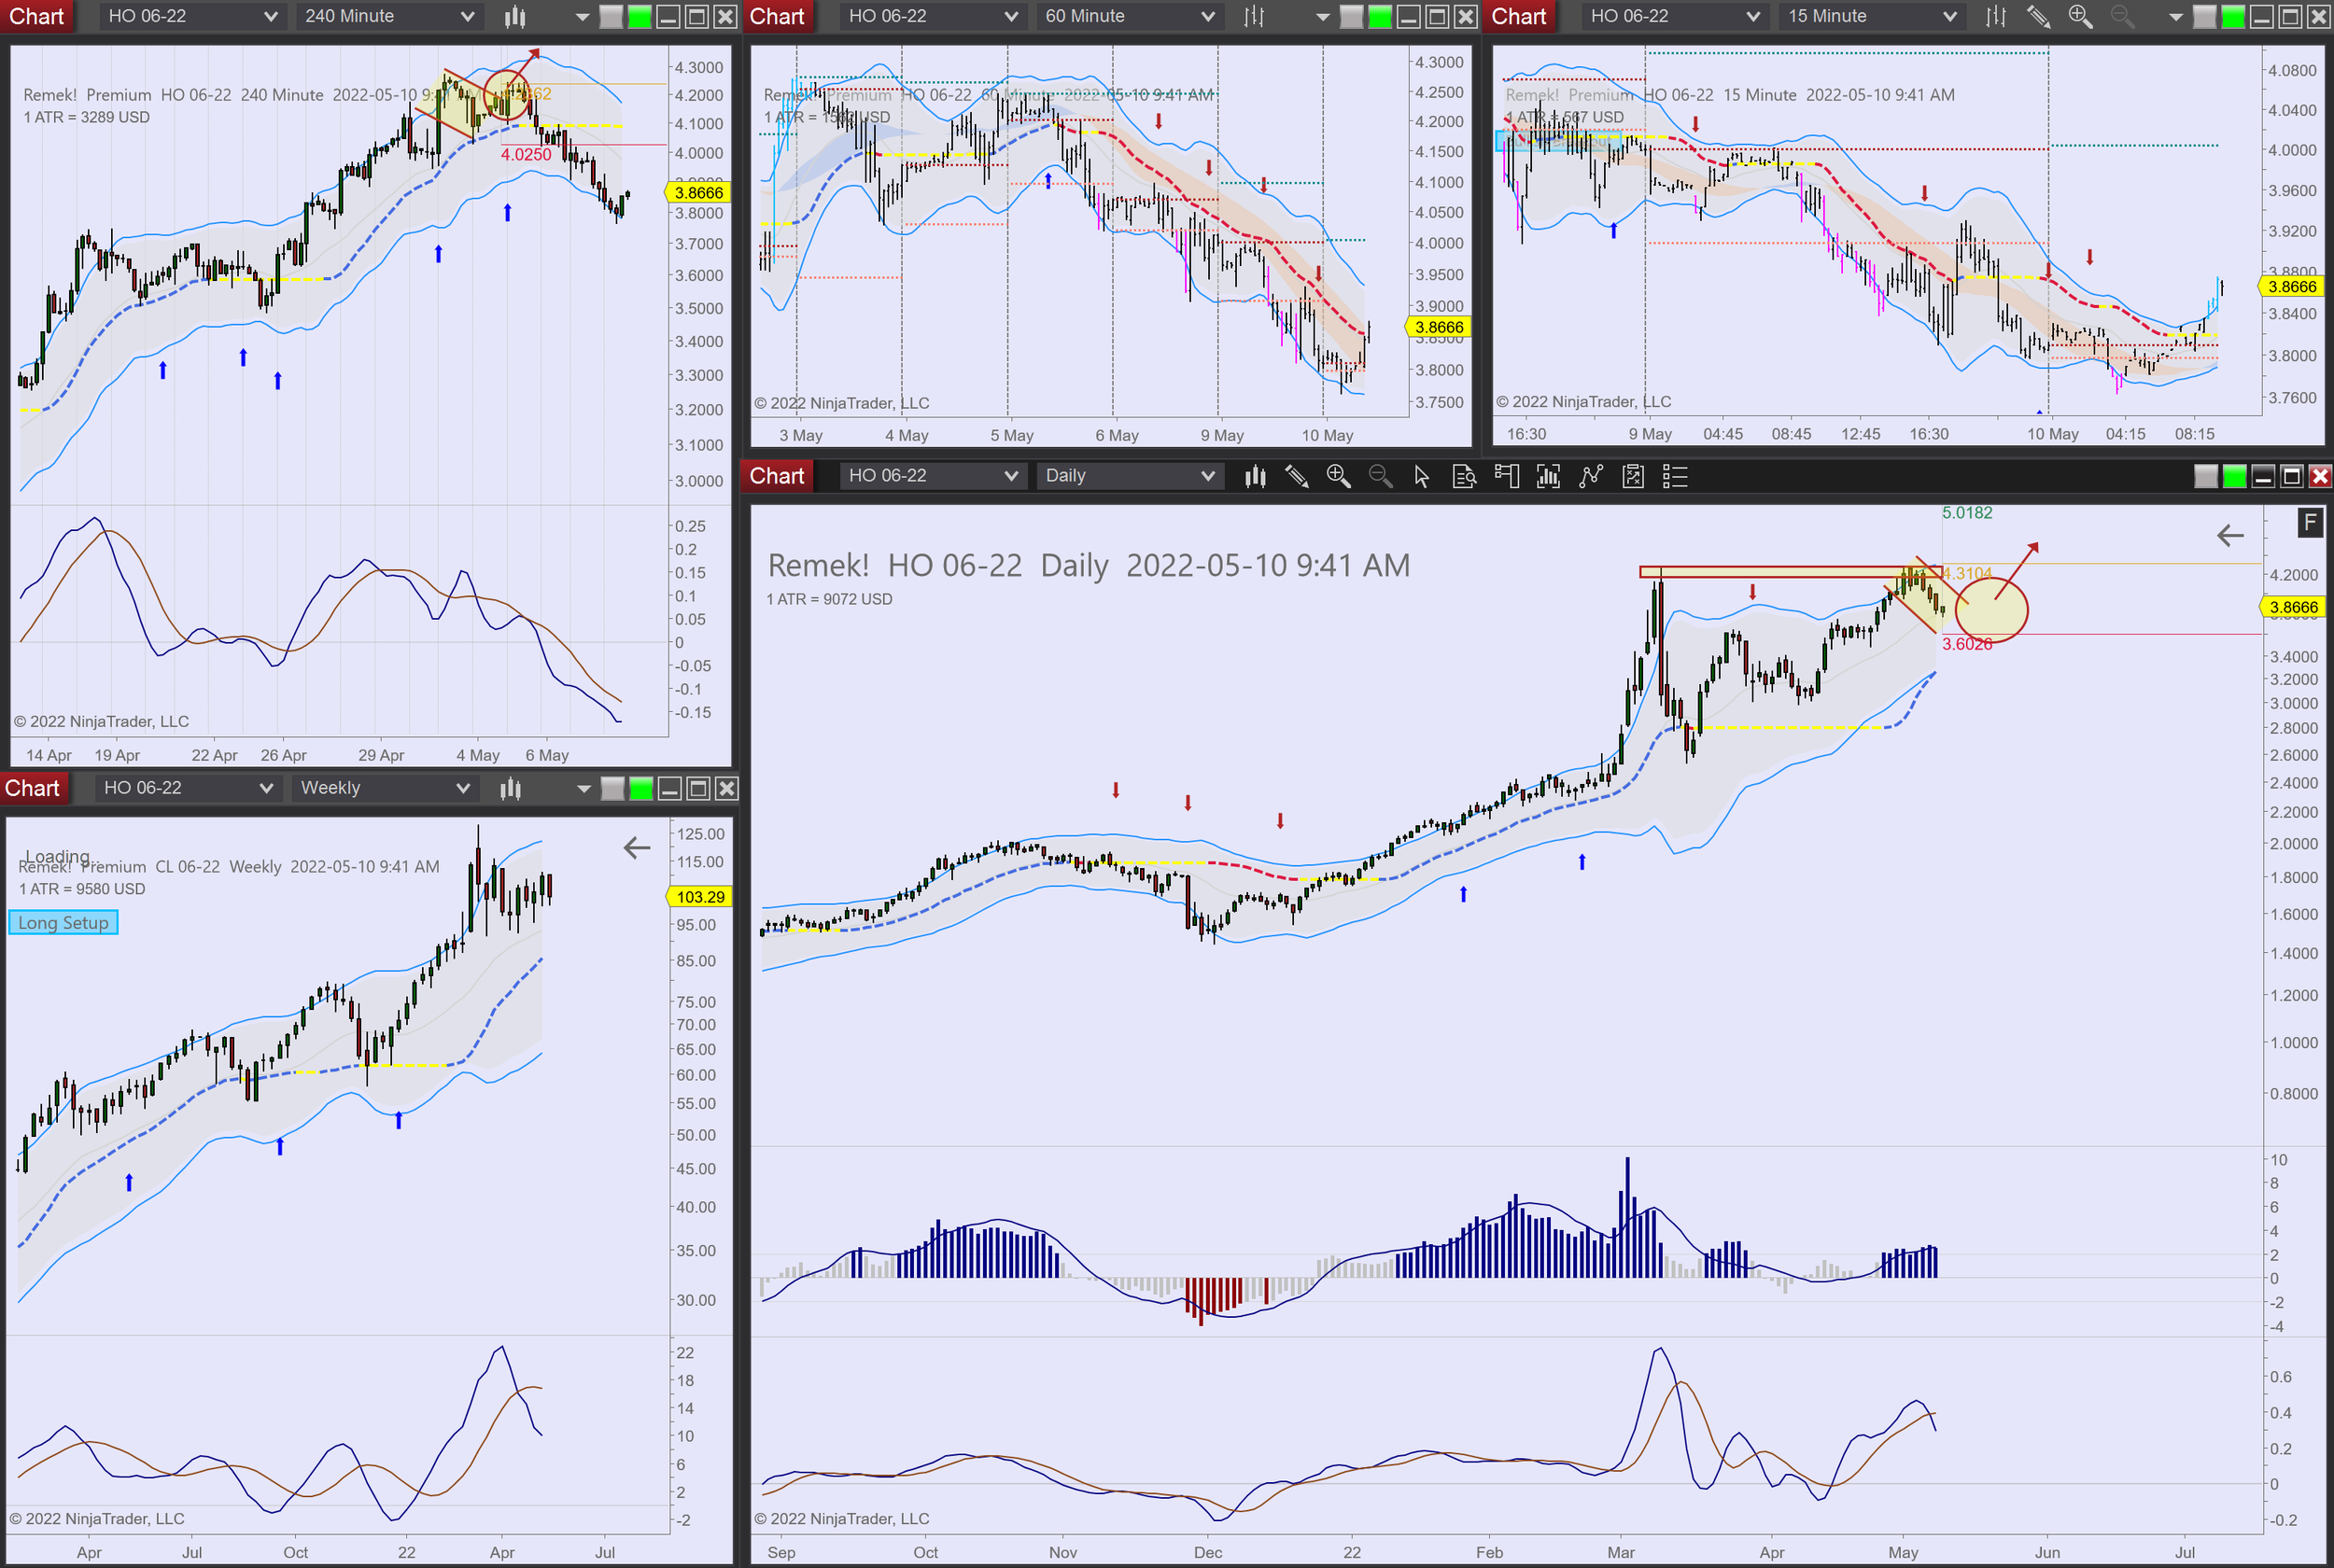Expand HO 06-22 instrument dropdown in Daily chart
The width and height of the screenshot is (2334, 1568).
tap(930, 476)
